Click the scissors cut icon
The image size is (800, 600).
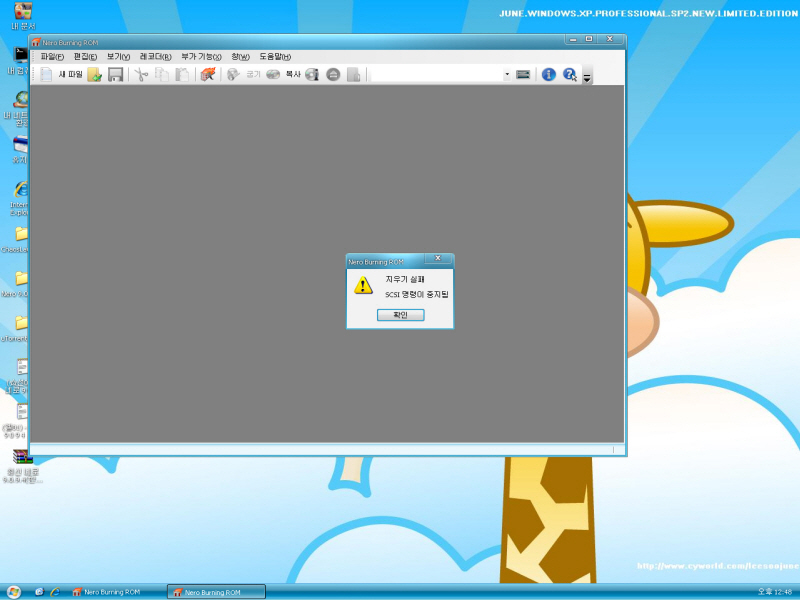[141, 74]
